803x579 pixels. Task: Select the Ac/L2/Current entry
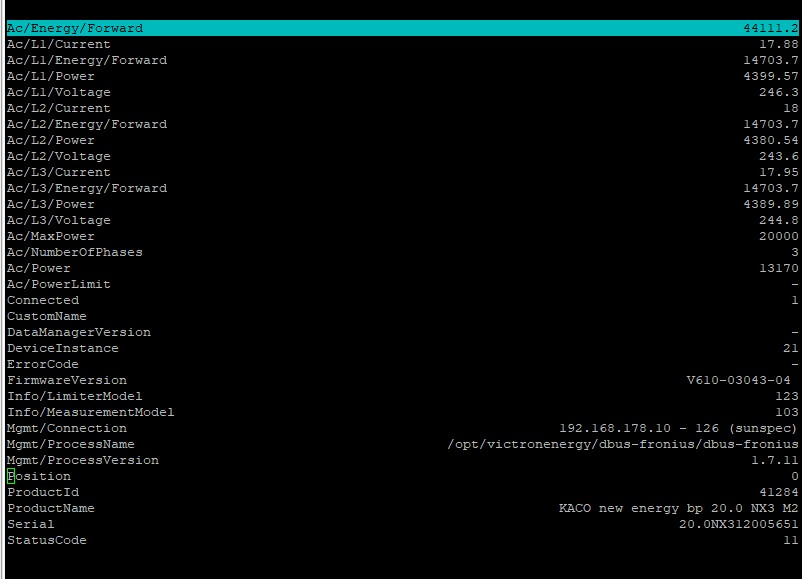tap(402, 108)
